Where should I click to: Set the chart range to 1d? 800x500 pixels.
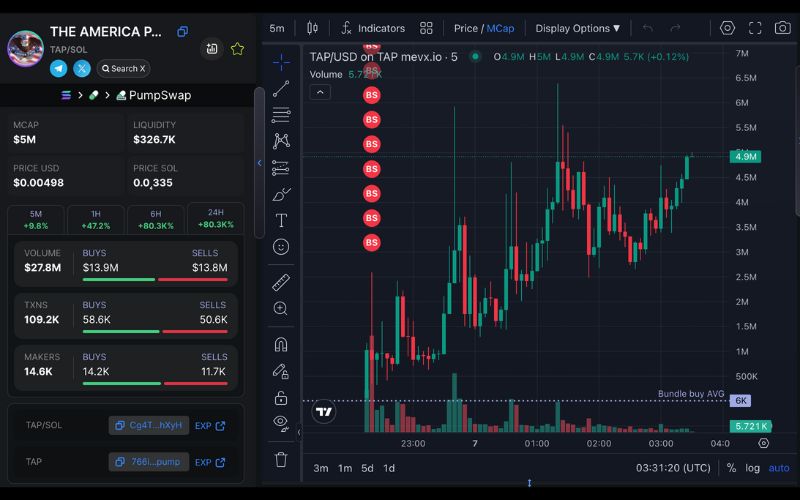(389, 468)
